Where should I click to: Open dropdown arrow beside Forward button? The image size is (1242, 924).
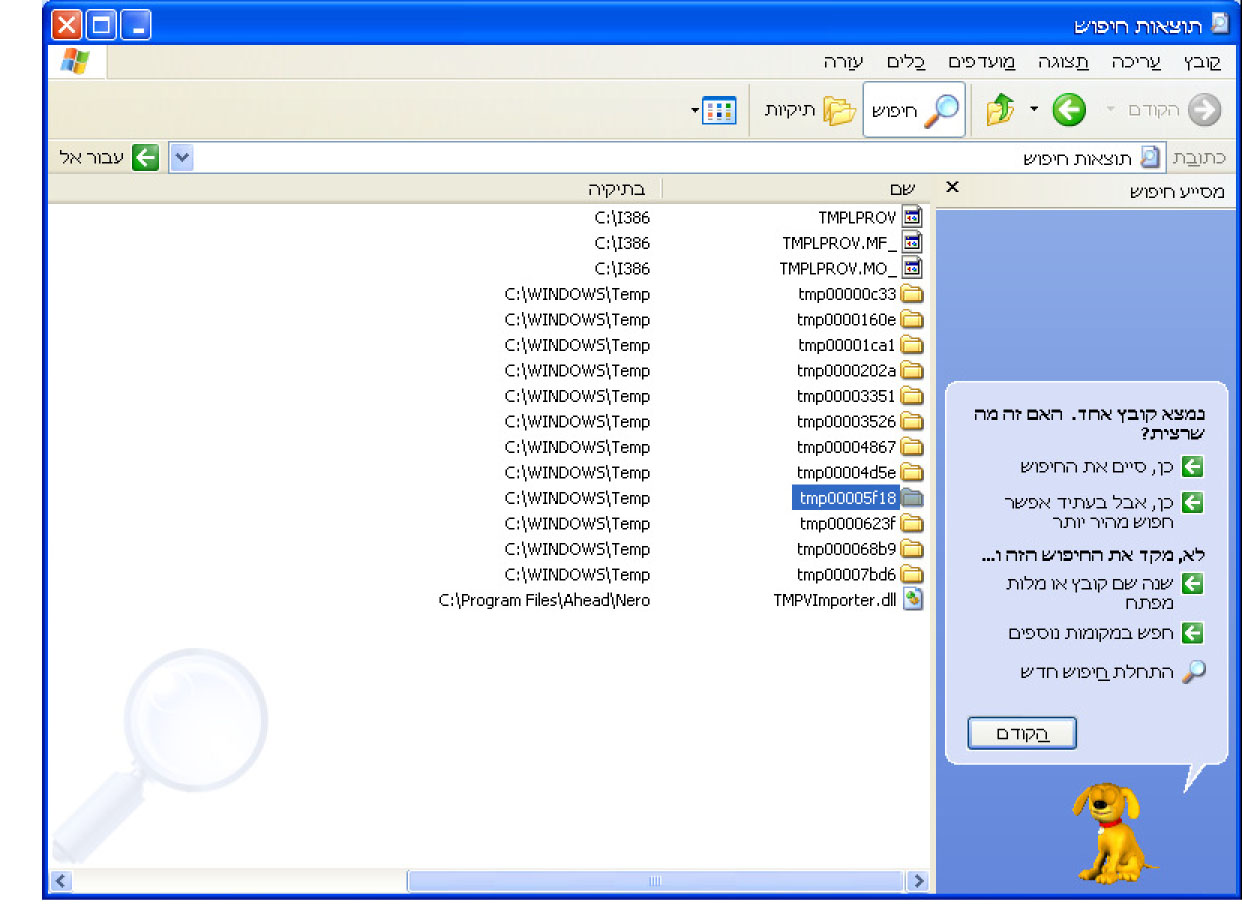(x=1110, y=110)
